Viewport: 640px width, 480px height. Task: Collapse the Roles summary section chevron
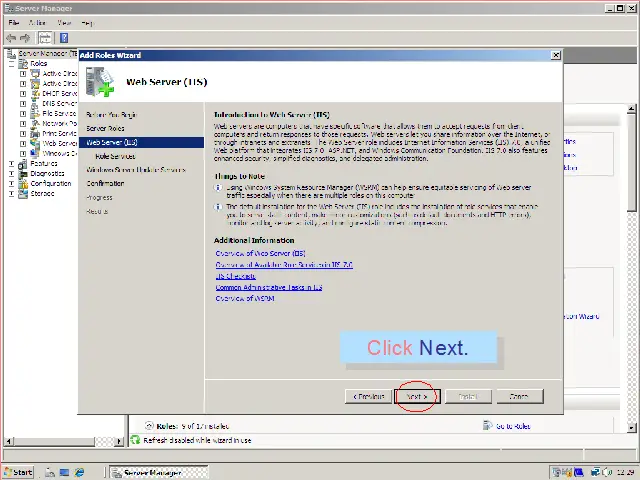pos(149,426)
